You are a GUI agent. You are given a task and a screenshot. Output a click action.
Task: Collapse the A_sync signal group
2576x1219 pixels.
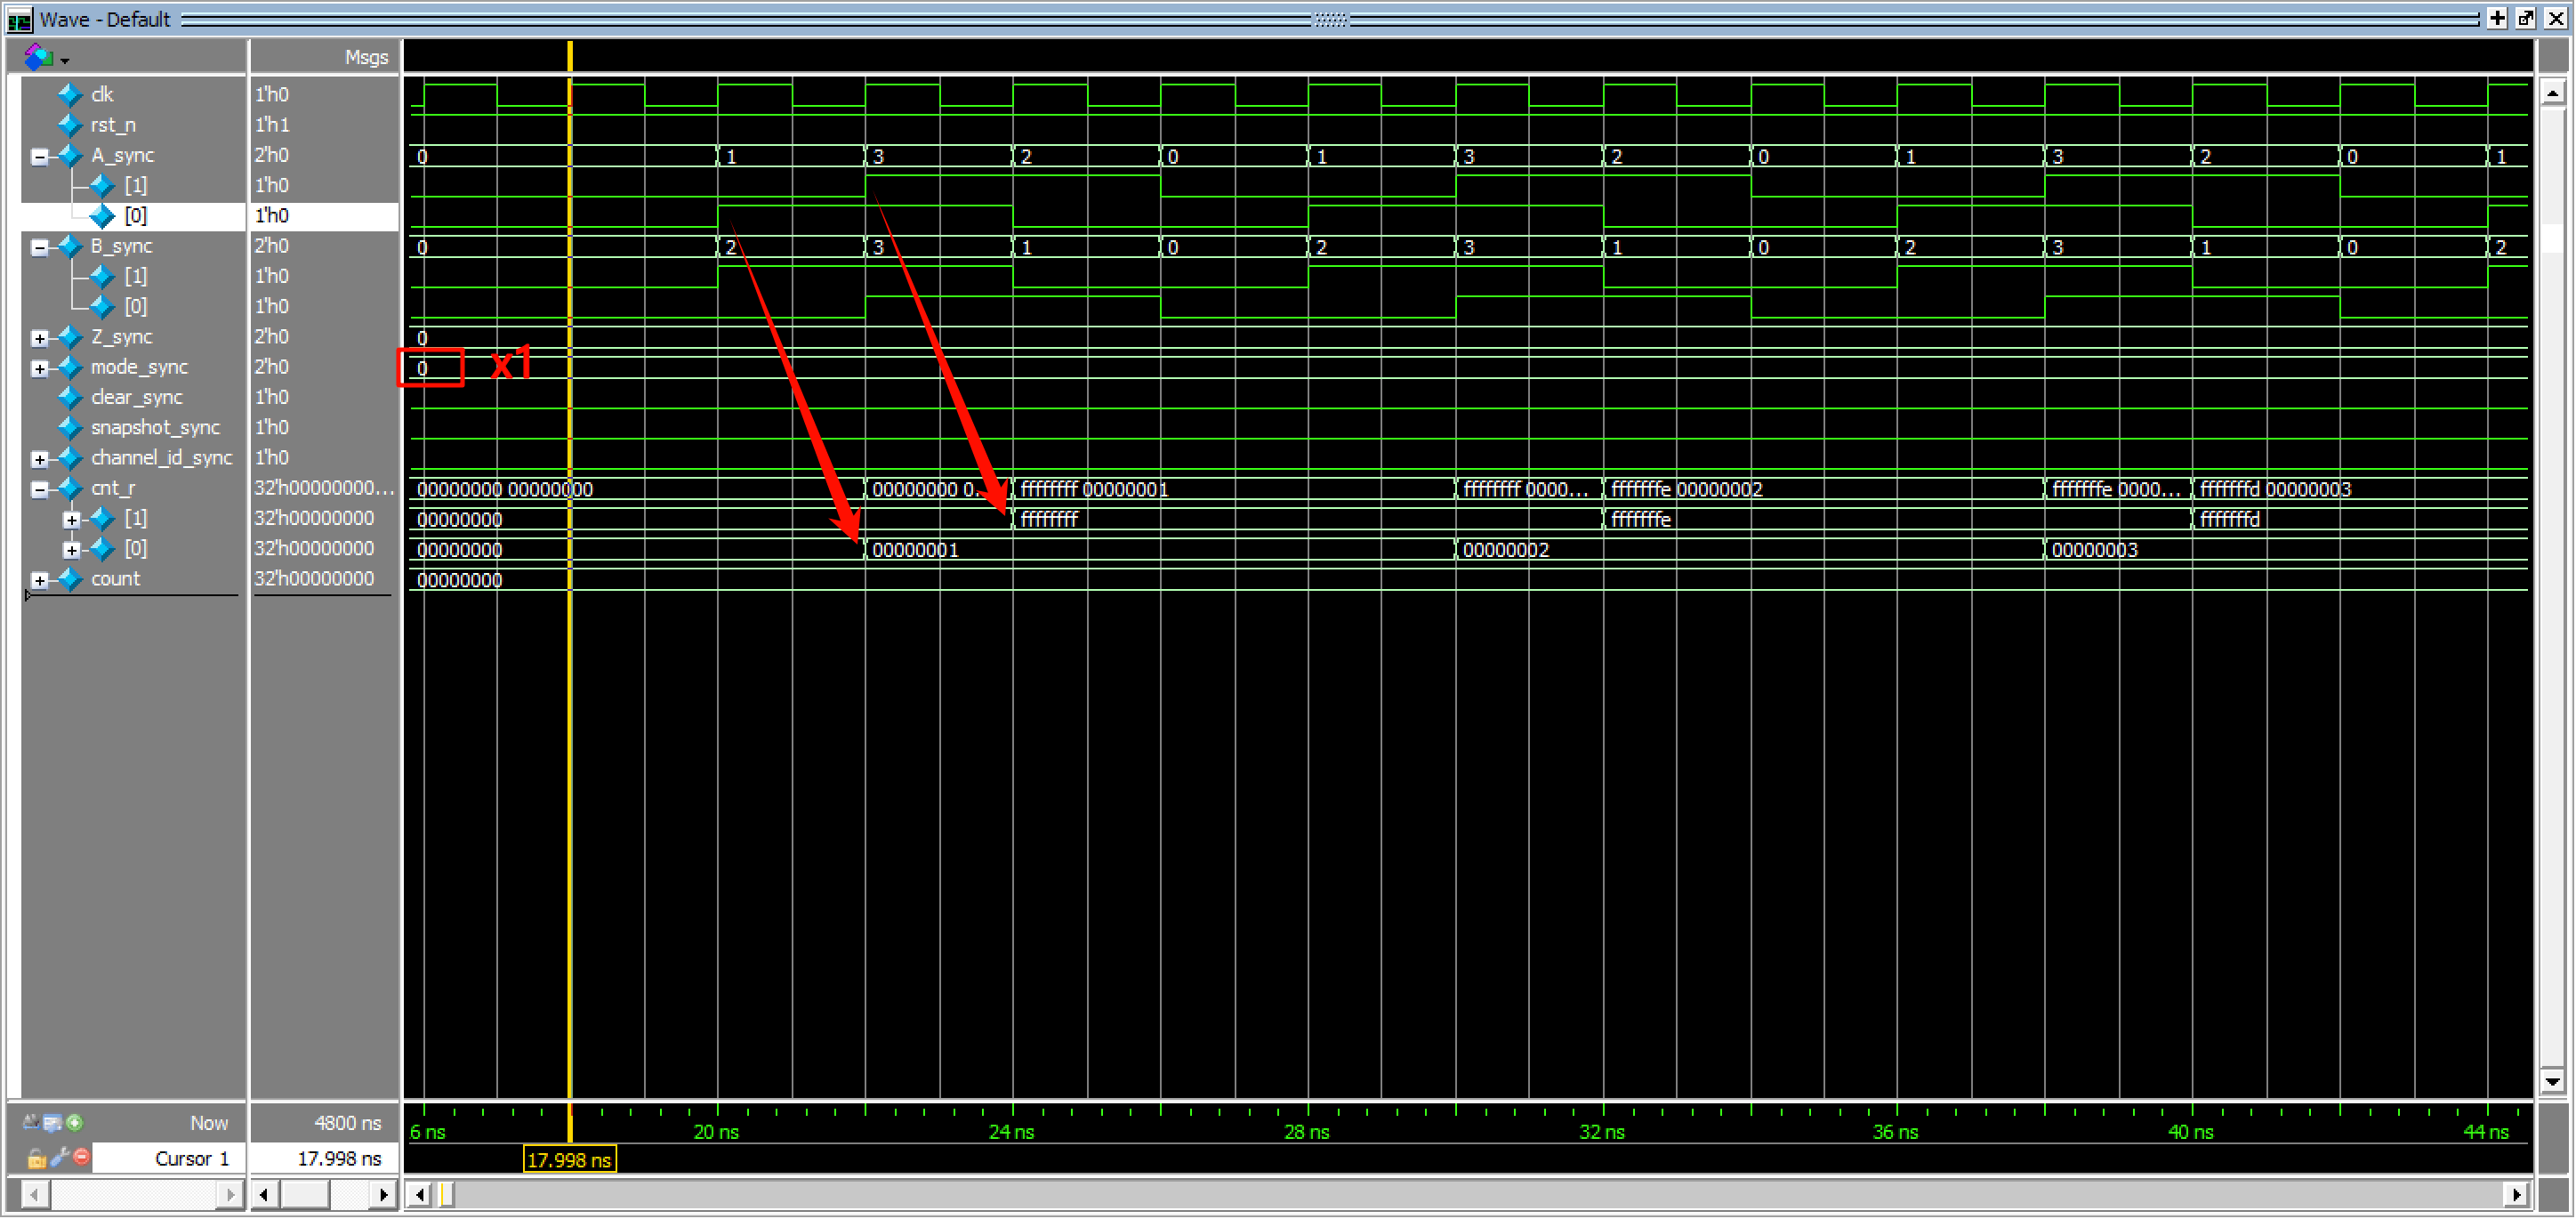(x=39, y=157)
